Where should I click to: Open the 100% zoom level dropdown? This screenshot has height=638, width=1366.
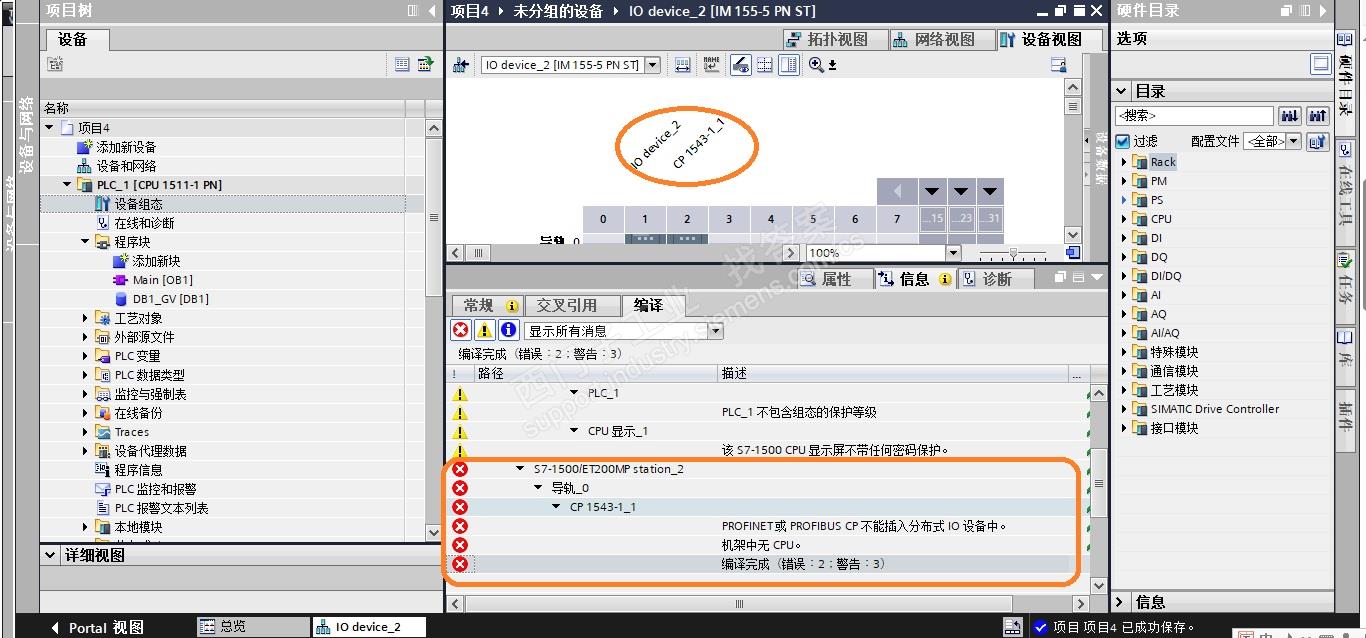(x=953, y=253)
